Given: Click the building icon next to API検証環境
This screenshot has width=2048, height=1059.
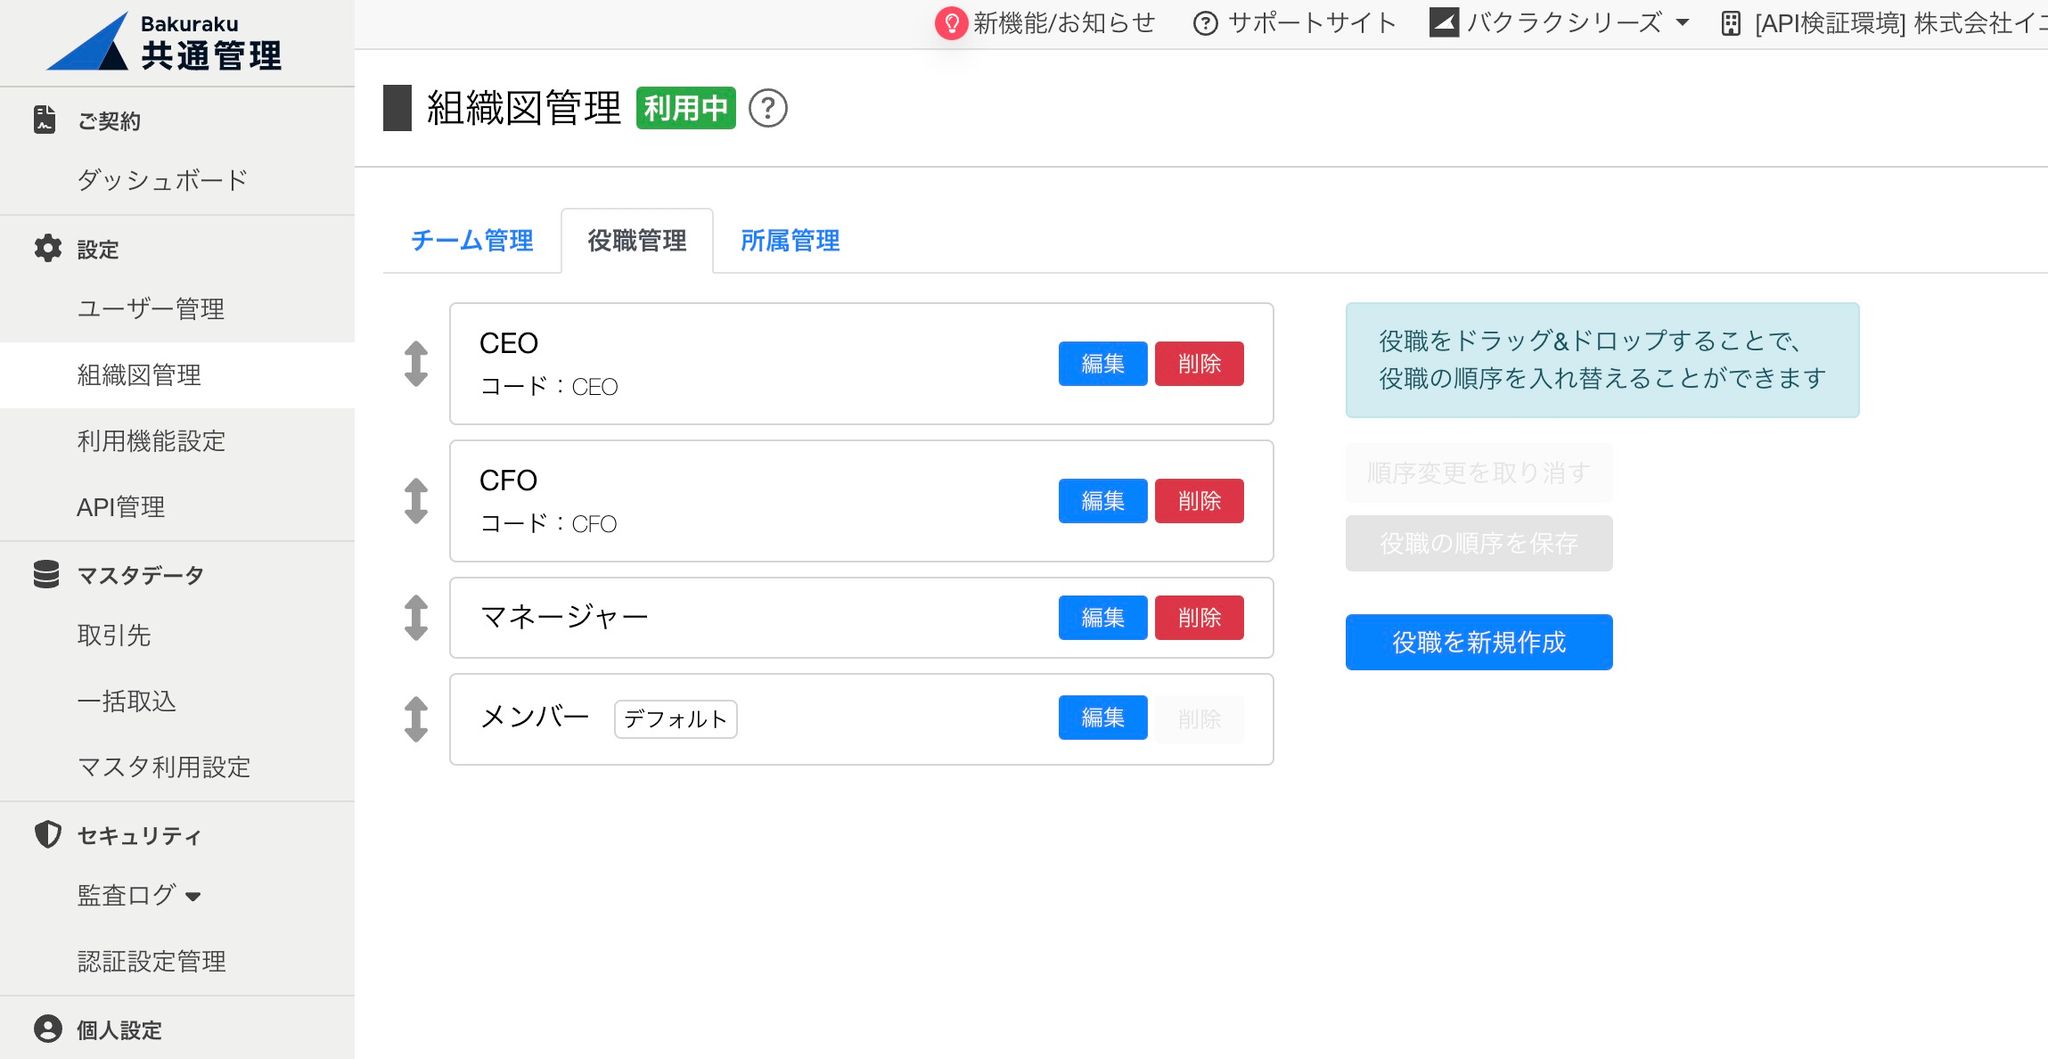Looking at the screenshot, I should [x=1730, y=21].
